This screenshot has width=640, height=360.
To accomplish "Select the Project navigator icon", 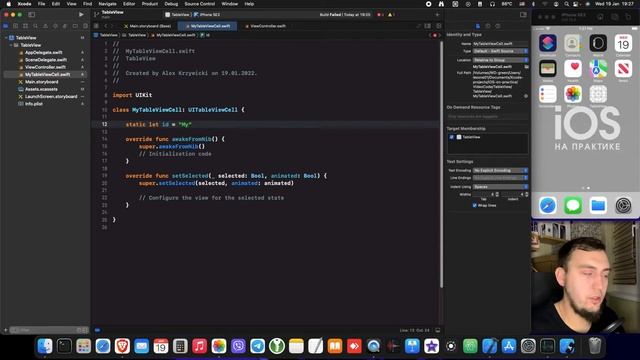I will coord(6,26).
